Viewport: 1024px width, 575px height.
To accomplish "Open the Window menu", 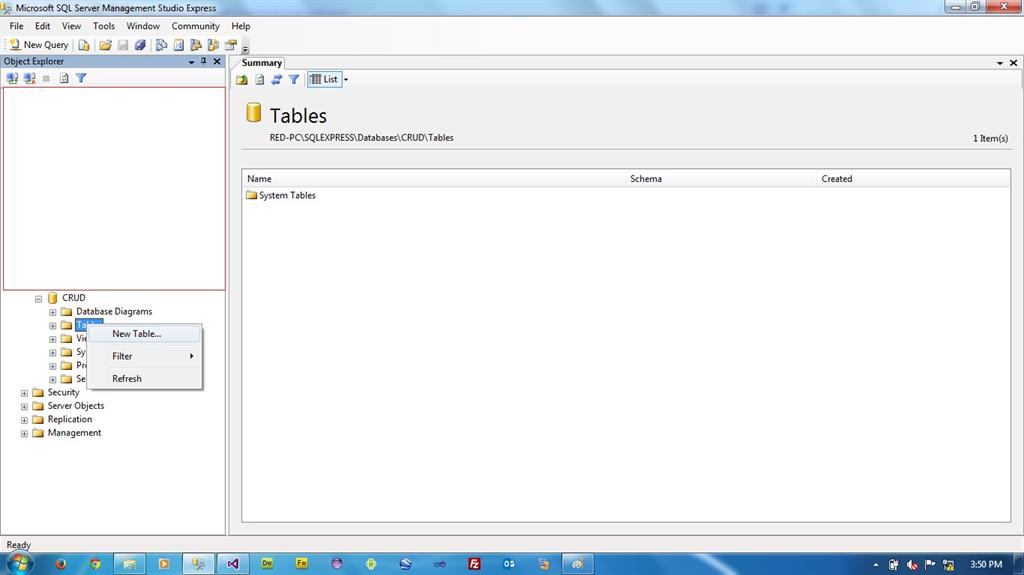I will tap(143, 26).
